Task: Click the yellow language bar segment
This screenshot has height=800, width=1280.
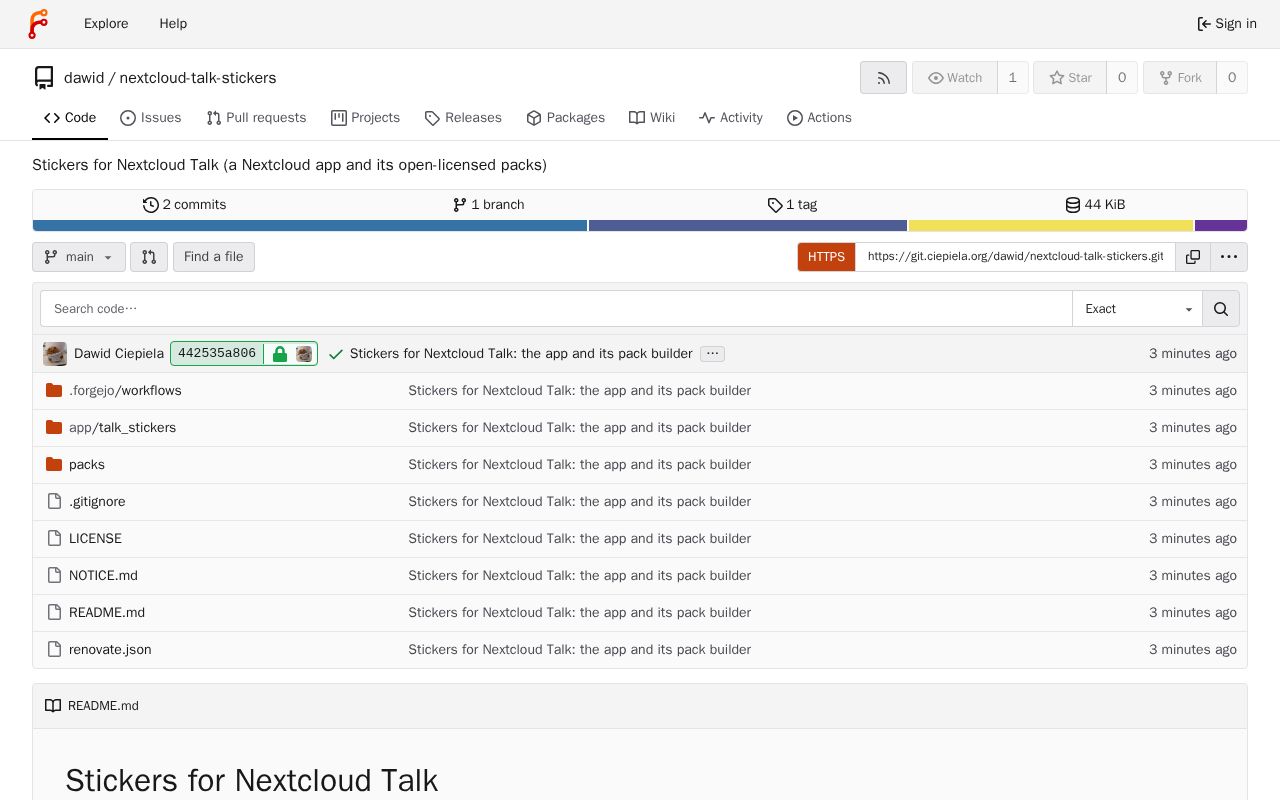Action: pyautogui.click(x=1051, y=226)
